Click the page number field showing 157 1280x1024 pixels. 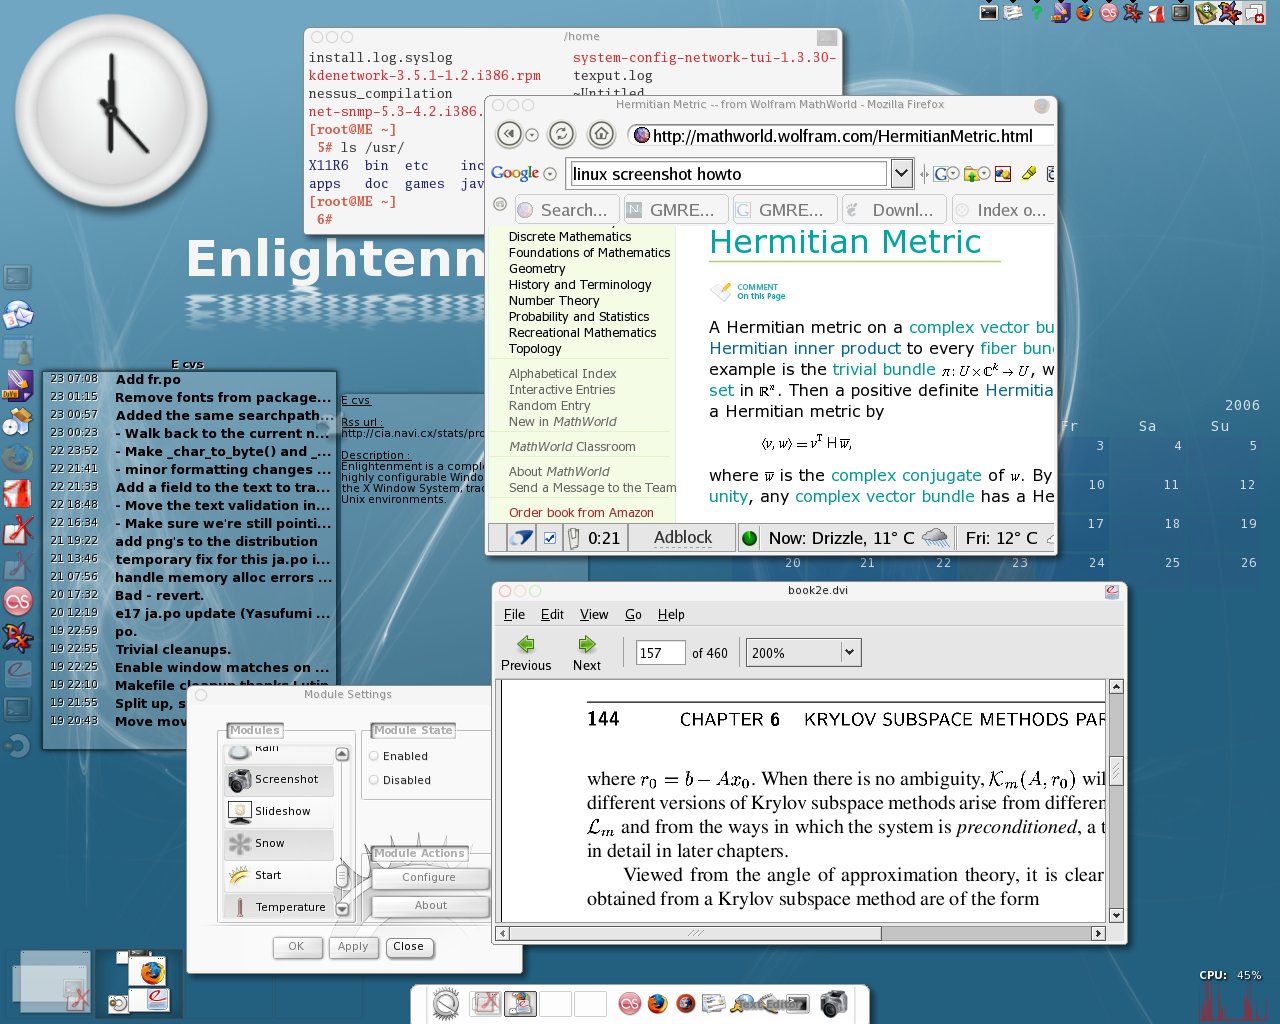[660, 653]
